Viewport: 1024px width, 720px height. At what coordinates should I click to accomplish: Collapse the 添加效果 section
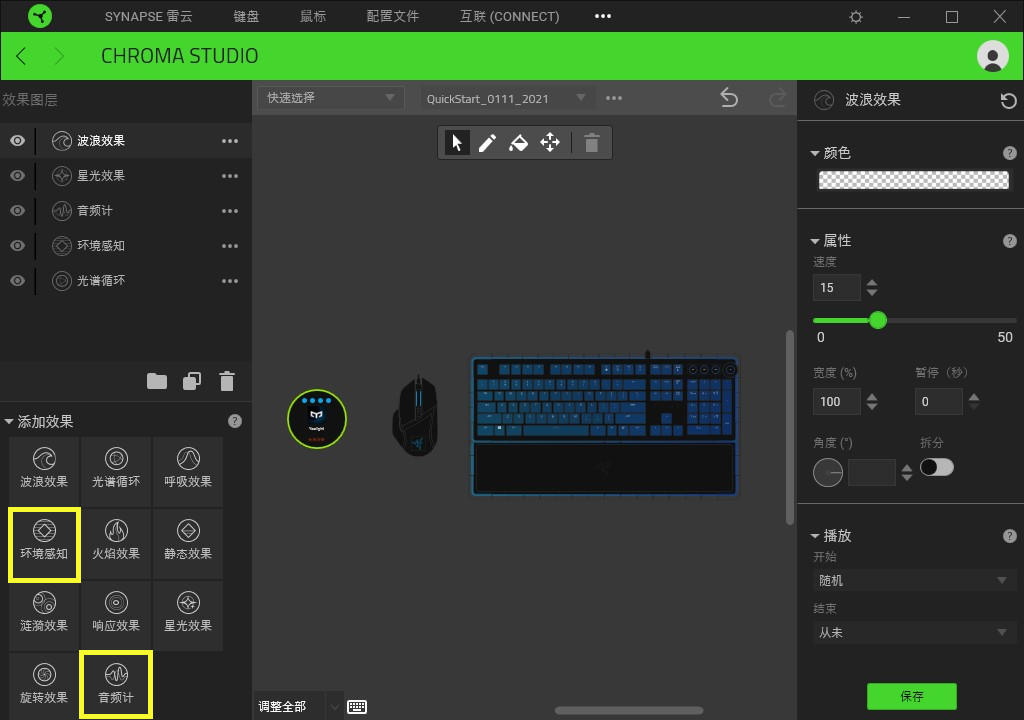pos(9,421)
